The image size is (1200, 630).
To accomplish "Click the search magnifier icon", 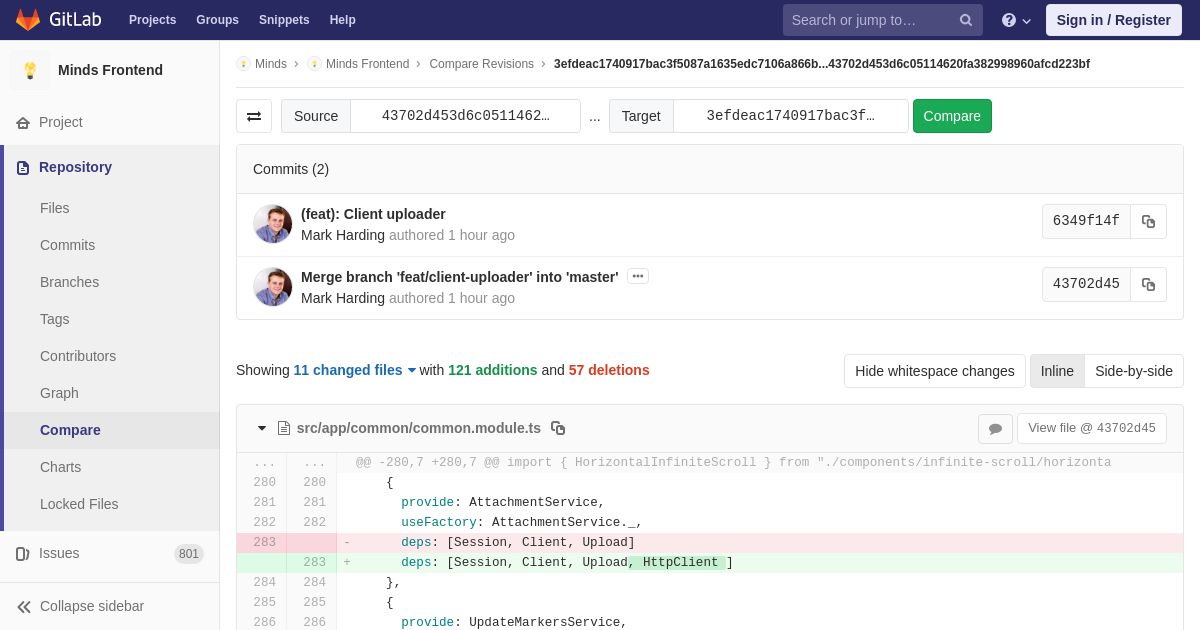I will (x=965, y=20).
